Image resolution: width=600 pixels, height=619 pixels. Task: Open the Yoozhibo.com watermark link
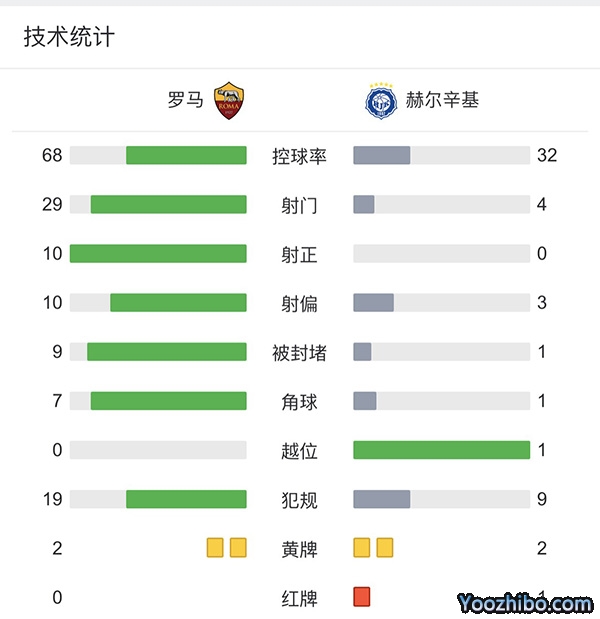point(525,603)
